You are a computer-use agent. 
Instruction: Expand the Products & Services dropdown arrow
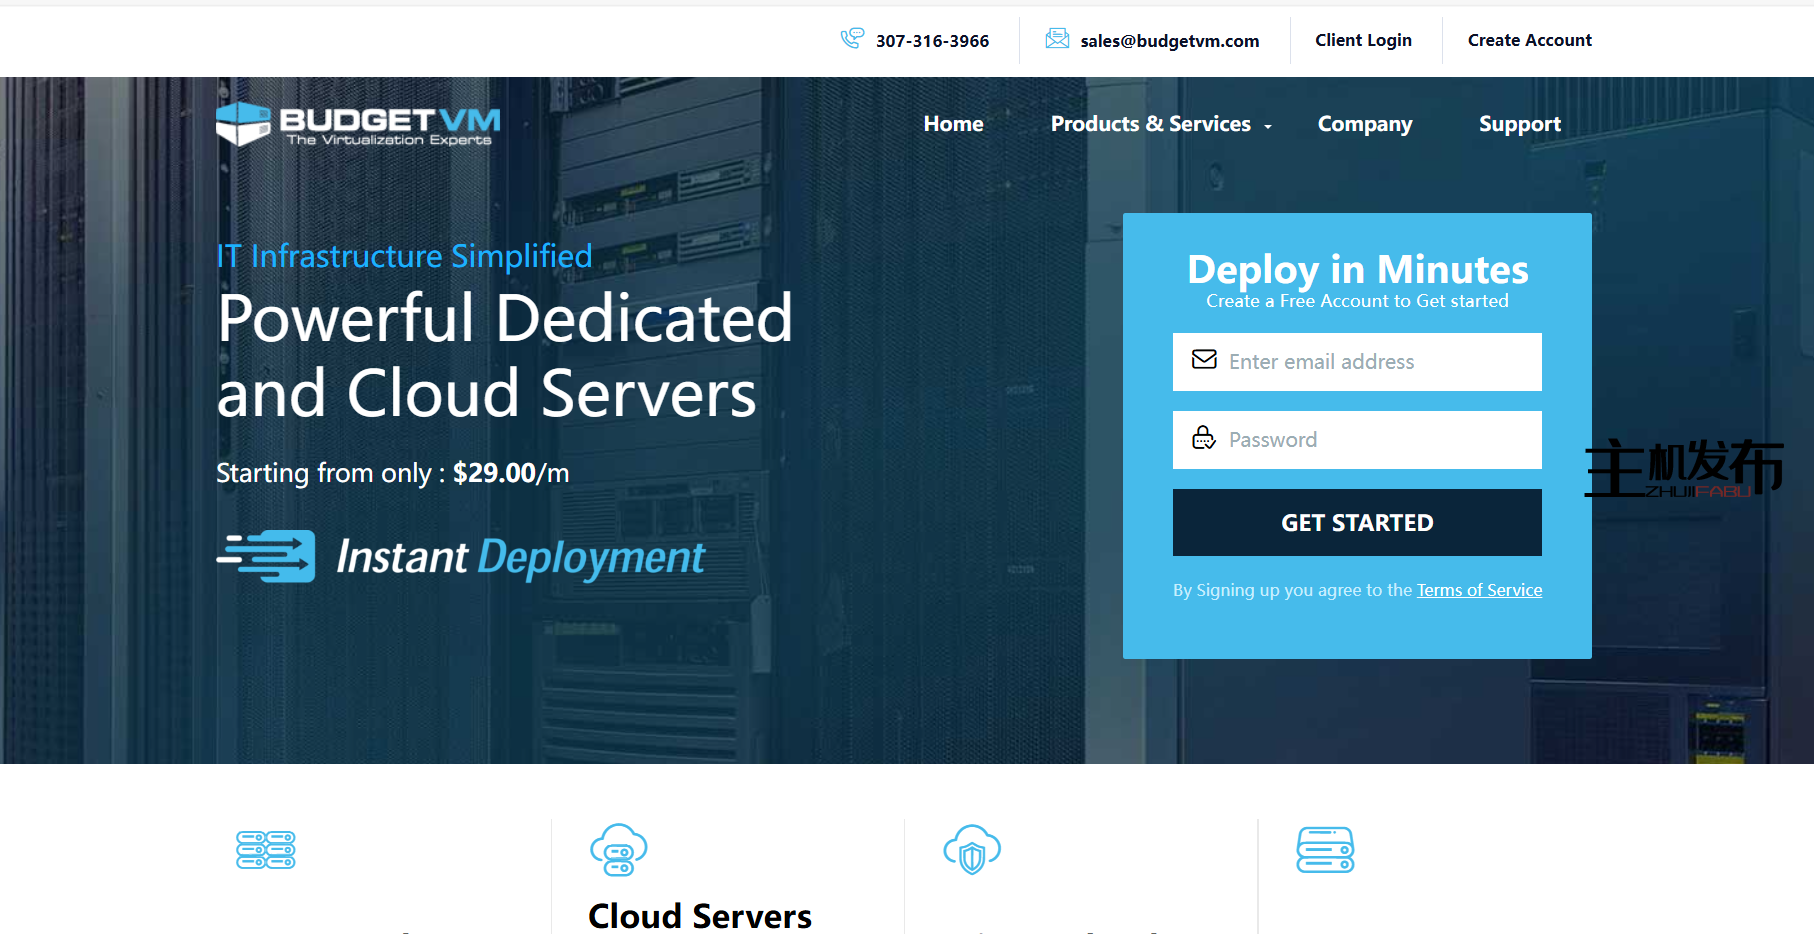click(x=1268, y=126)
